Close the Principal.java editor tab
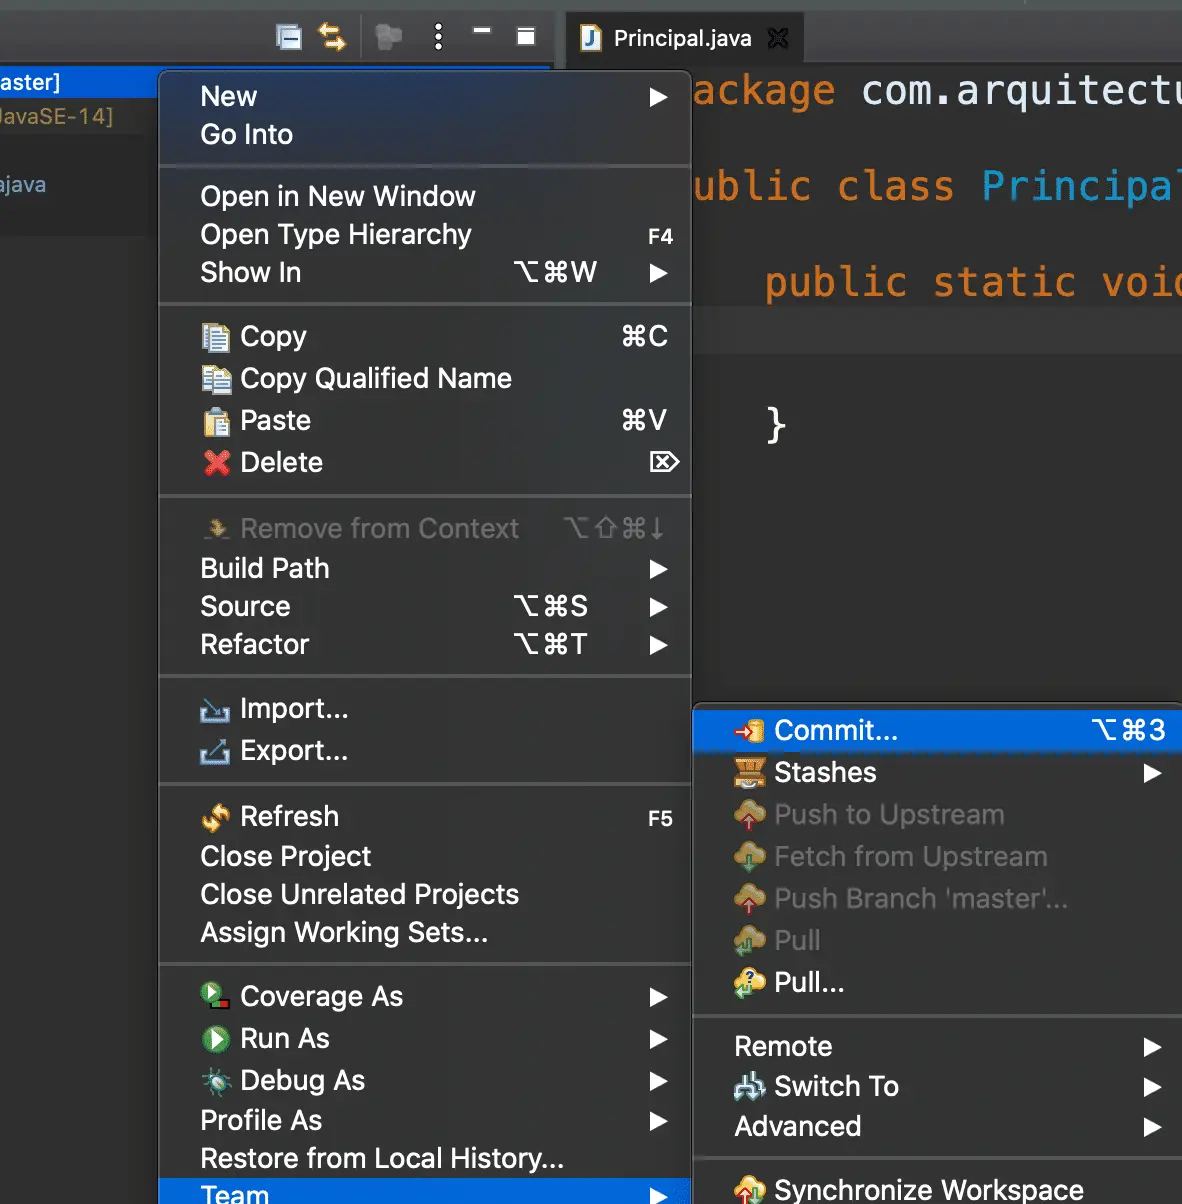The image size is (1182, 1204). (x=777, y=38)
